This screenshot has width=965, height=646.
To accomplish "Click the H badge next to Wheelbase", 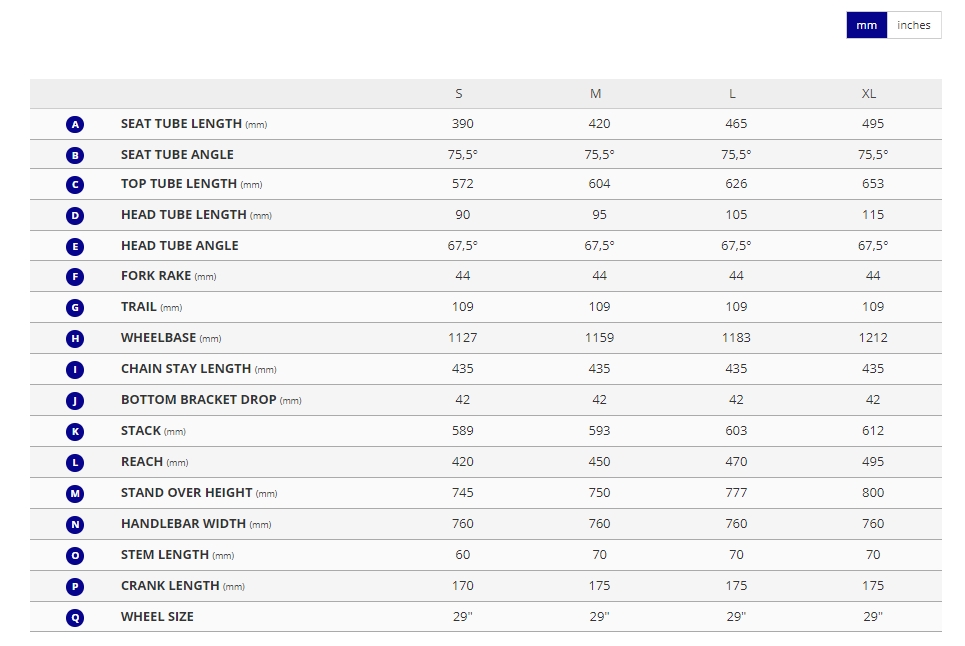I will [75, 339].
